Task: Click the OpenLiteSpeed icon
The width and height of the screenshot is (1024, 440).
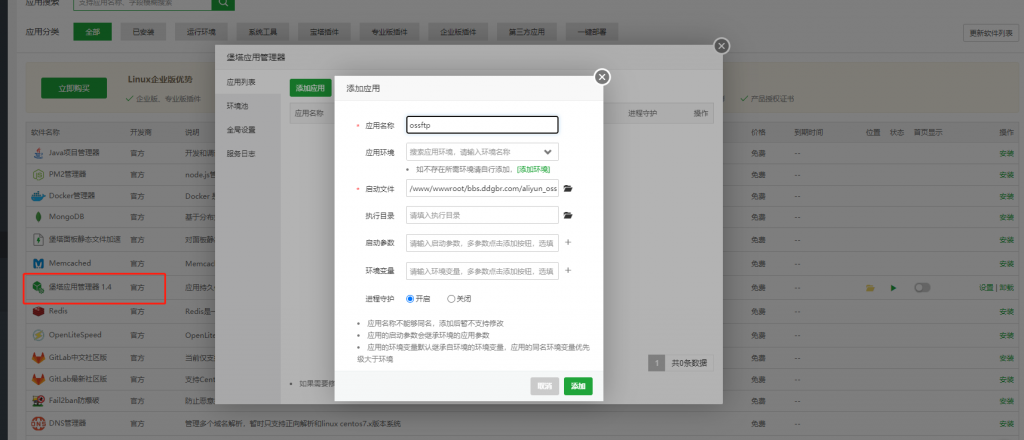Action: tap(38, 335)
